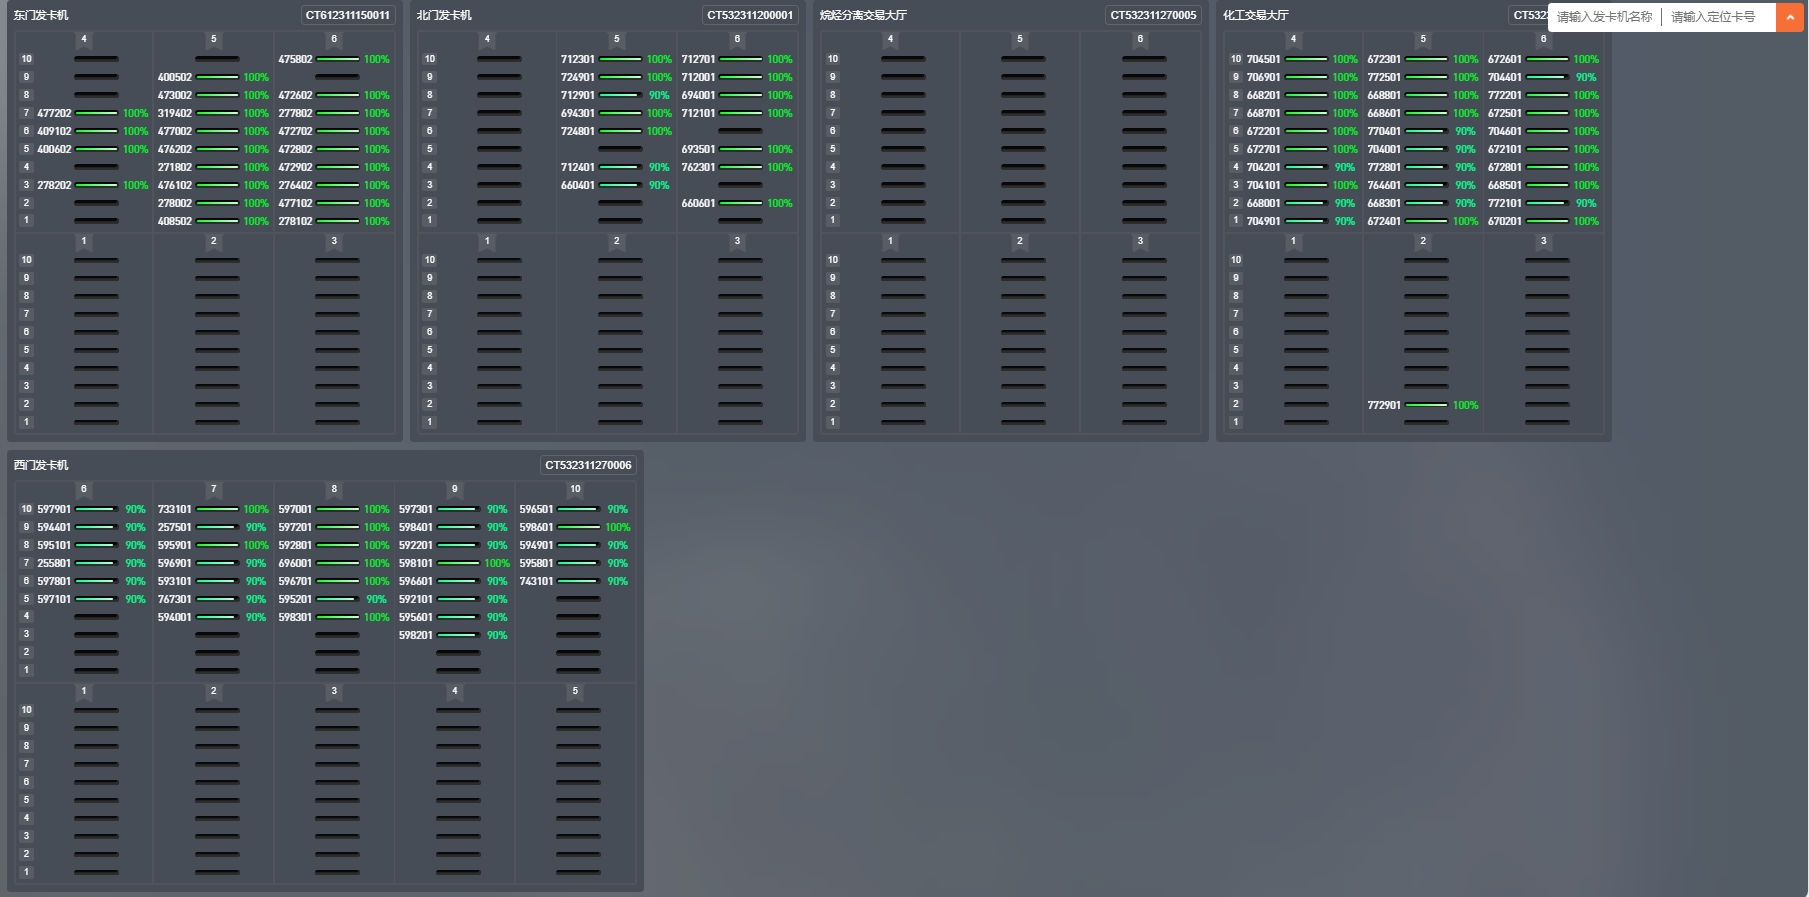Screen dimensions: 1809x897
Task: Click column 3 tag icon in 东门发卡机
Action: 334,242
